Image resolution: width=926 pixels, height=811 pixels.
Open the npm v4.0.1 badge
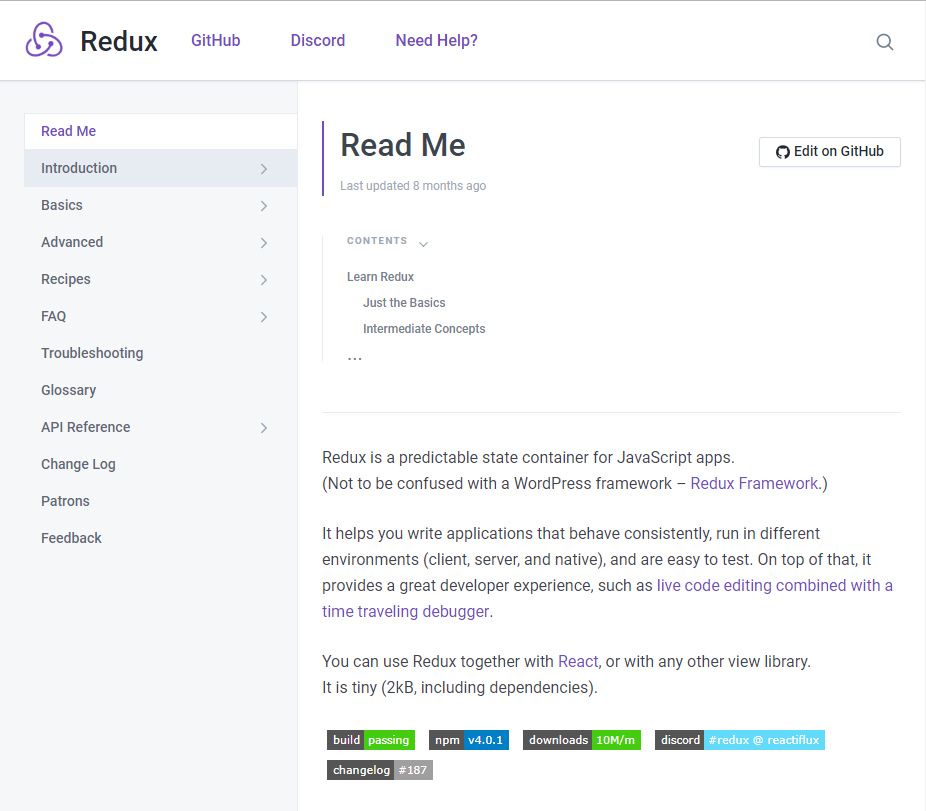pyautogui.click(x=469, y=740)
